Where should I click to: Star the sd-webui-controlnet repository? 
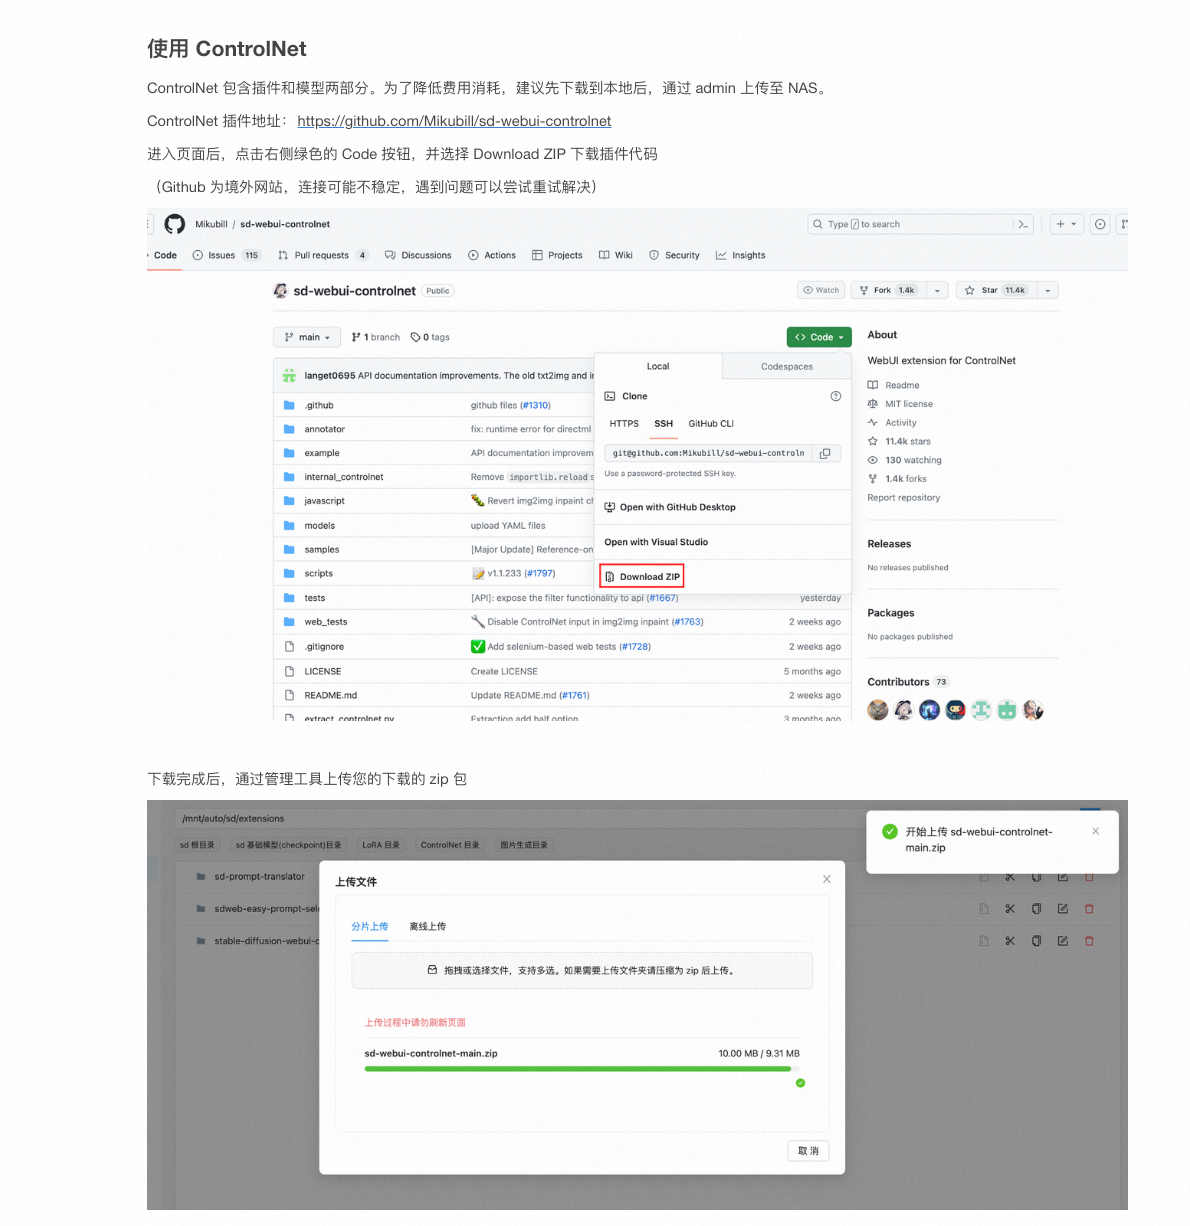tap(997, 290)
